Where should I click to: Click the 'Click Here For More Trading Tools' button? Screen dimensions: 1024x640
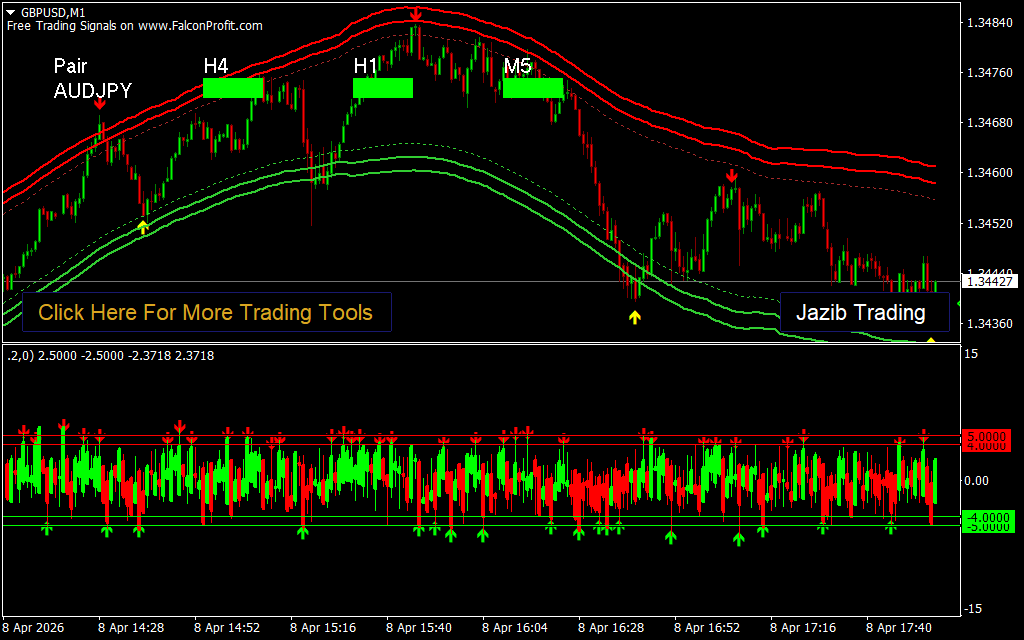(205, 313)
